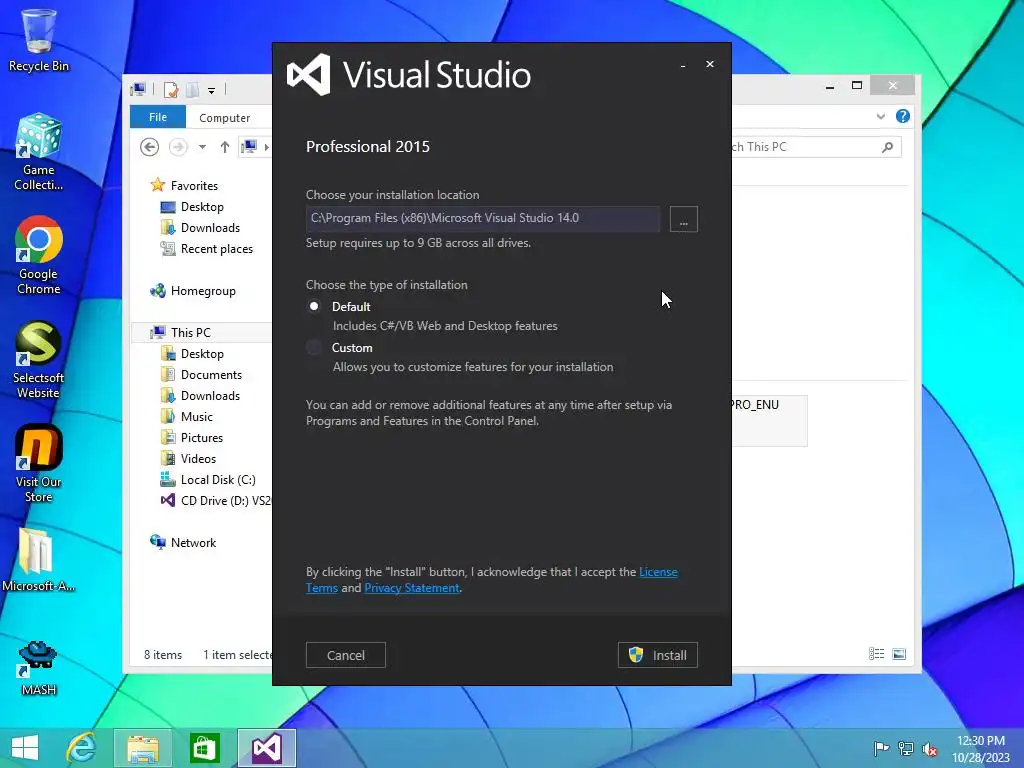Click the network tray icon
Screen dimensions: 1024x768
tap(906, 749)
